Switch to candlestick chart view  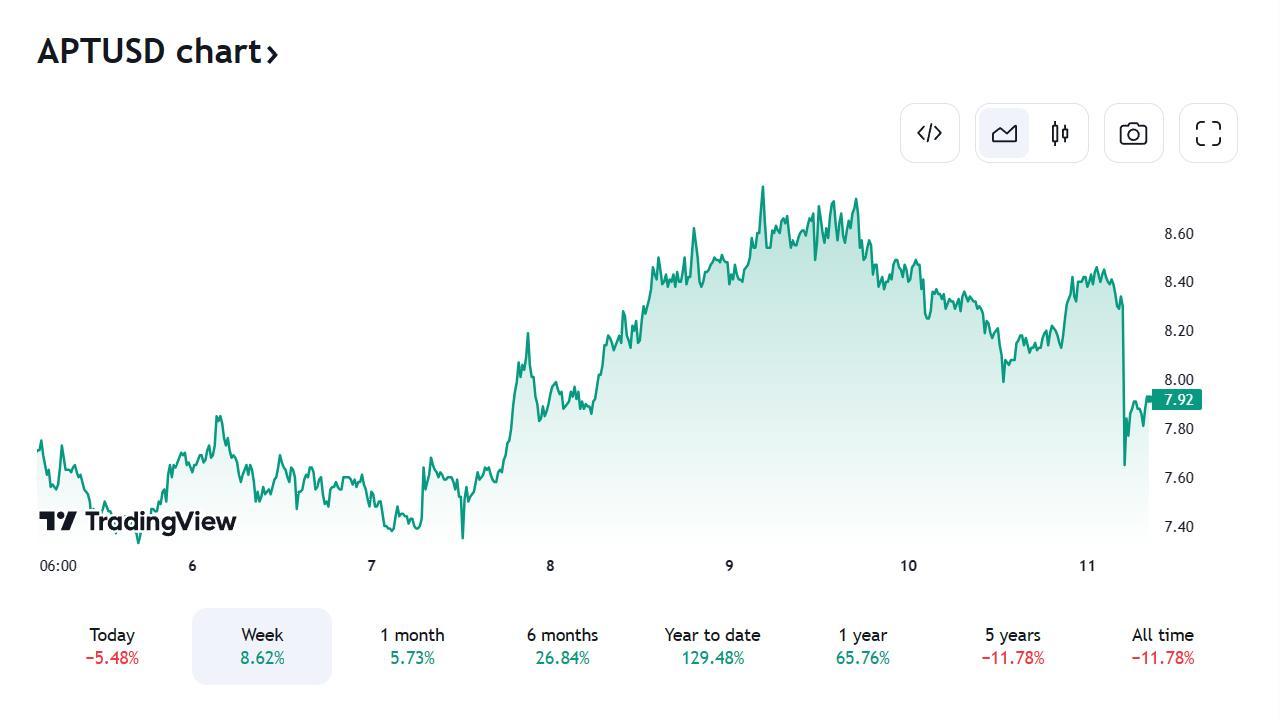pos(1060,133)
